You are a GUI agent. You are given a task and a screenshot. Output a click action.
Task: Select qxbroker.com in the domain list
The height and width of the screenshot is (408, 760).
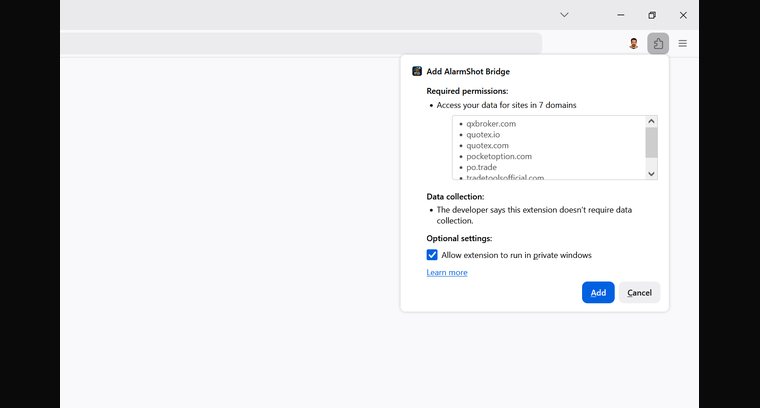coord(491,124)
